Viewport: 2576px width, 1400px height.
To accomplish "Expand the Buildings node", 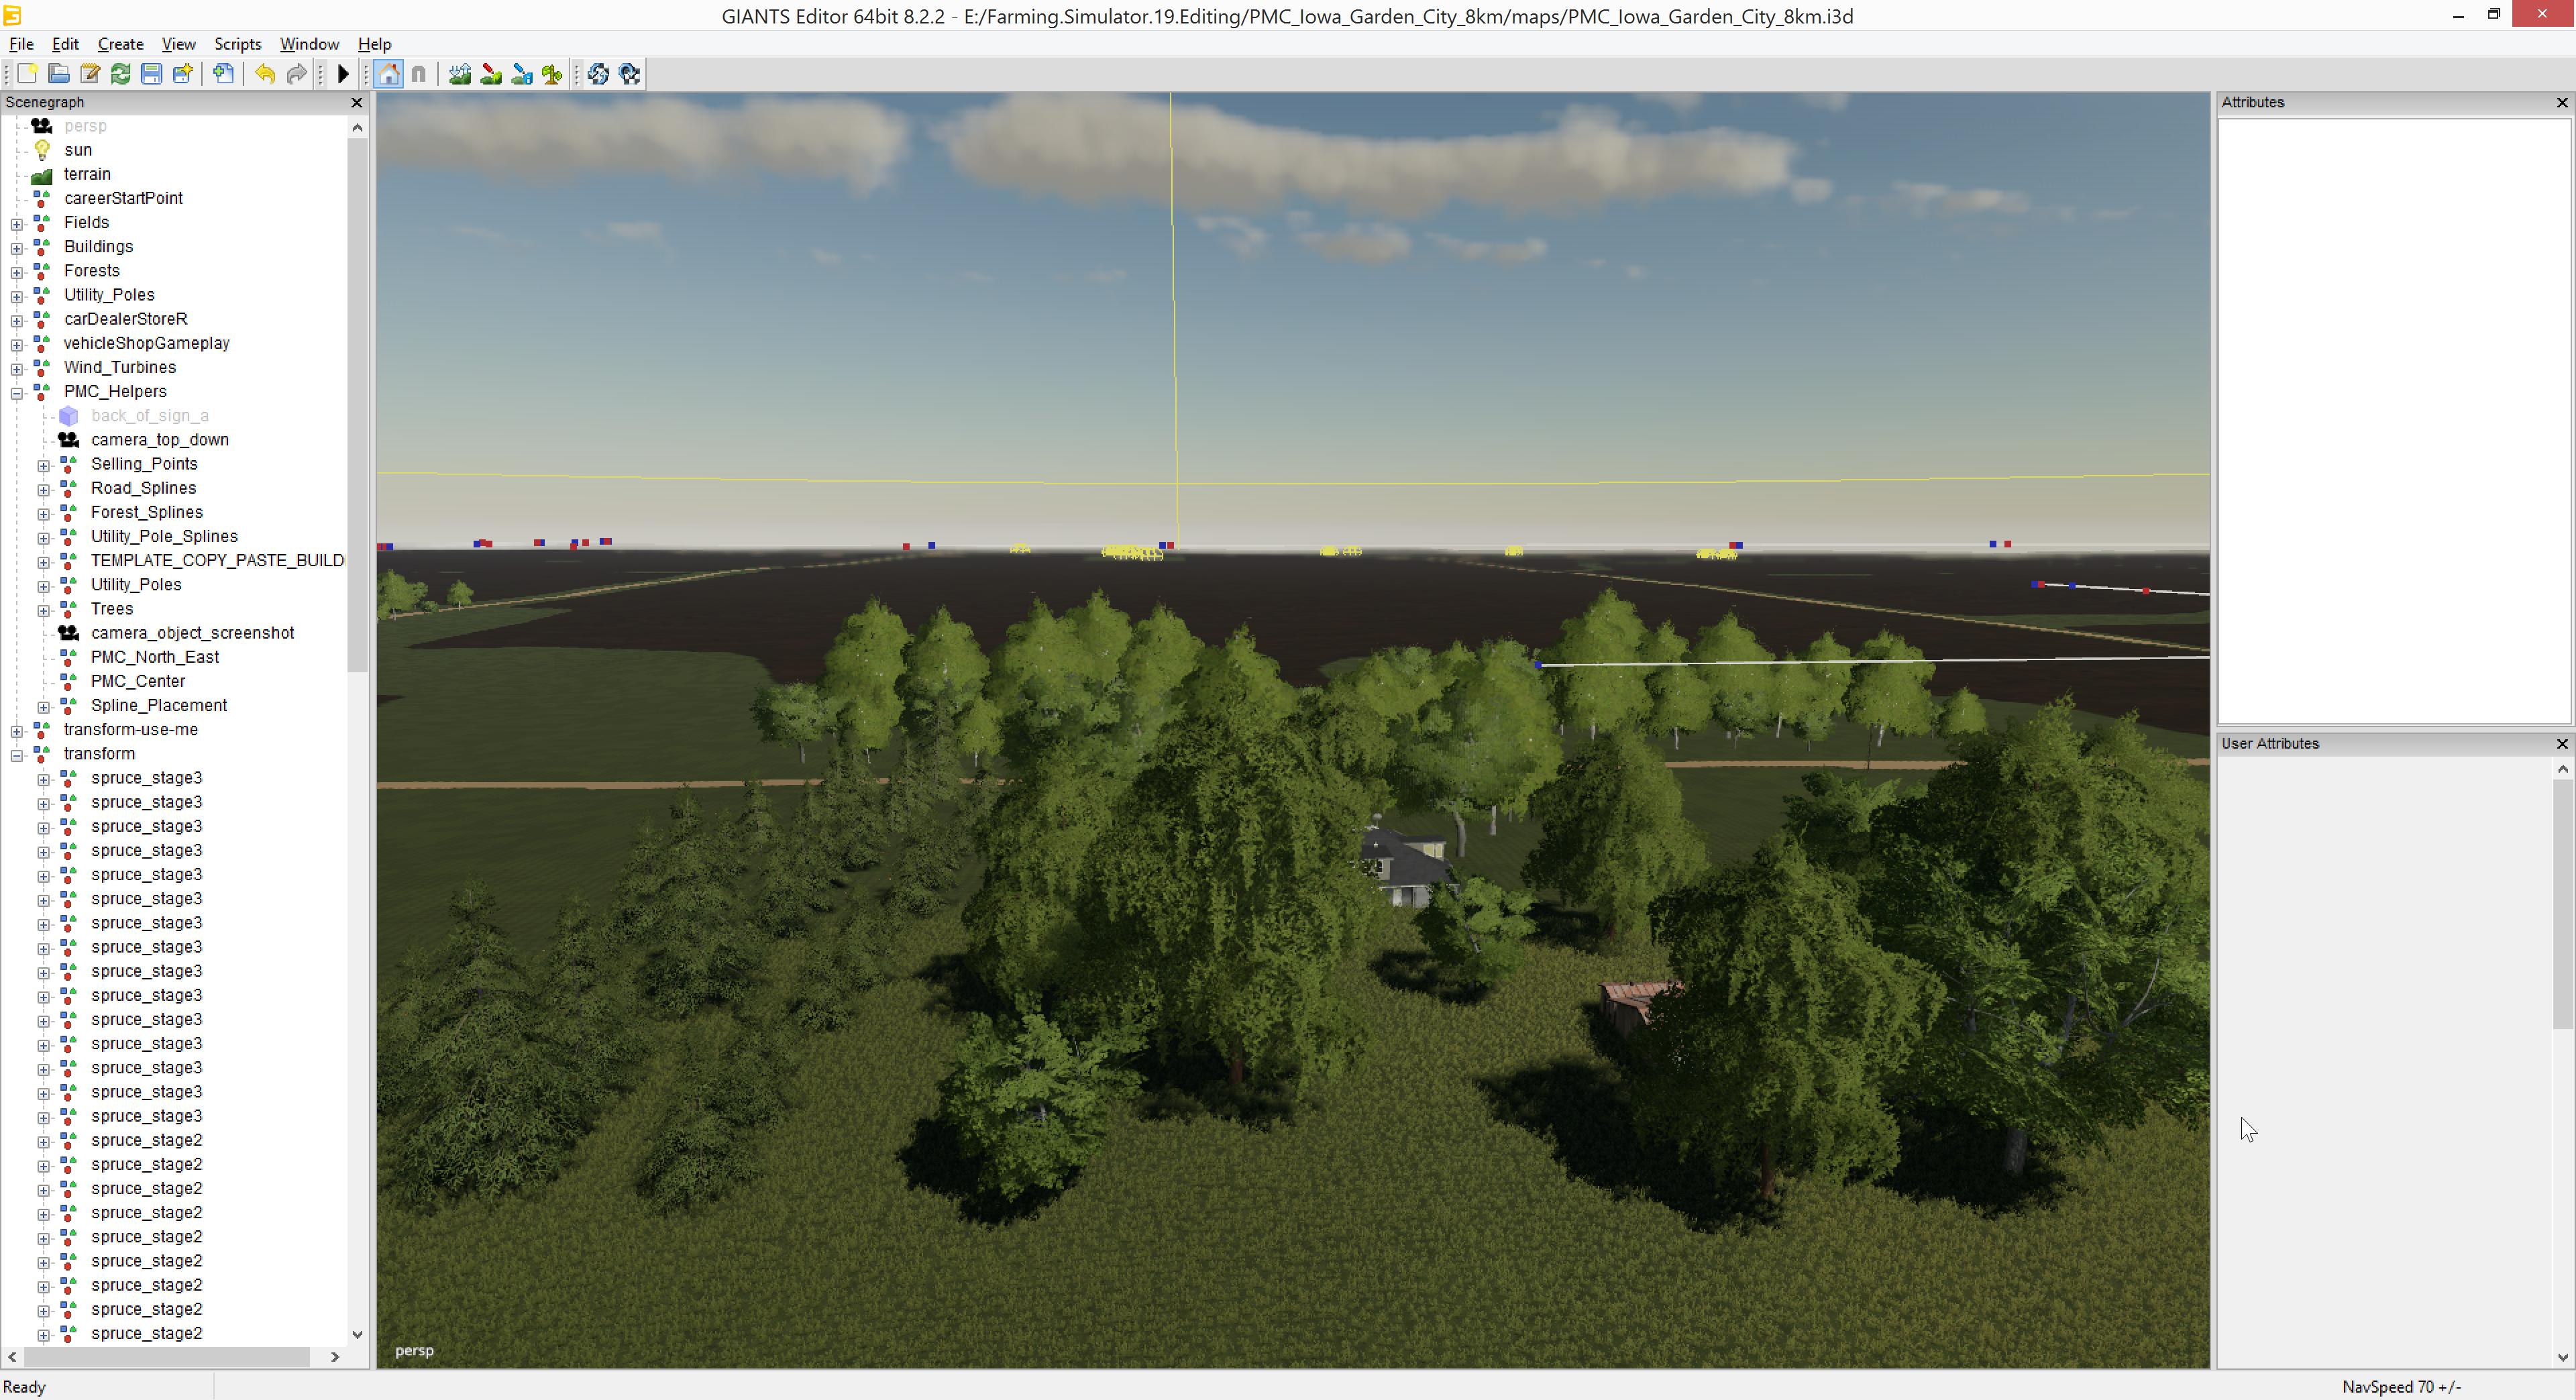I will 17,248.
